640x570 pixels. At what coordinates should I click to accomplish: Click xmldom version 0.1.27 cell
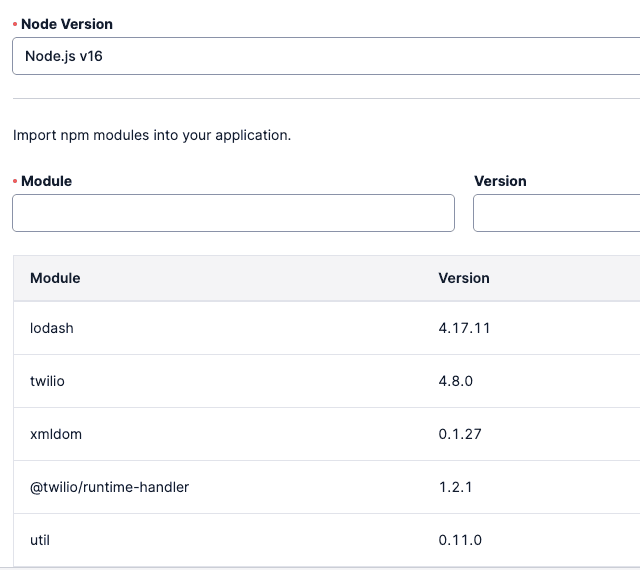[460, 434]
